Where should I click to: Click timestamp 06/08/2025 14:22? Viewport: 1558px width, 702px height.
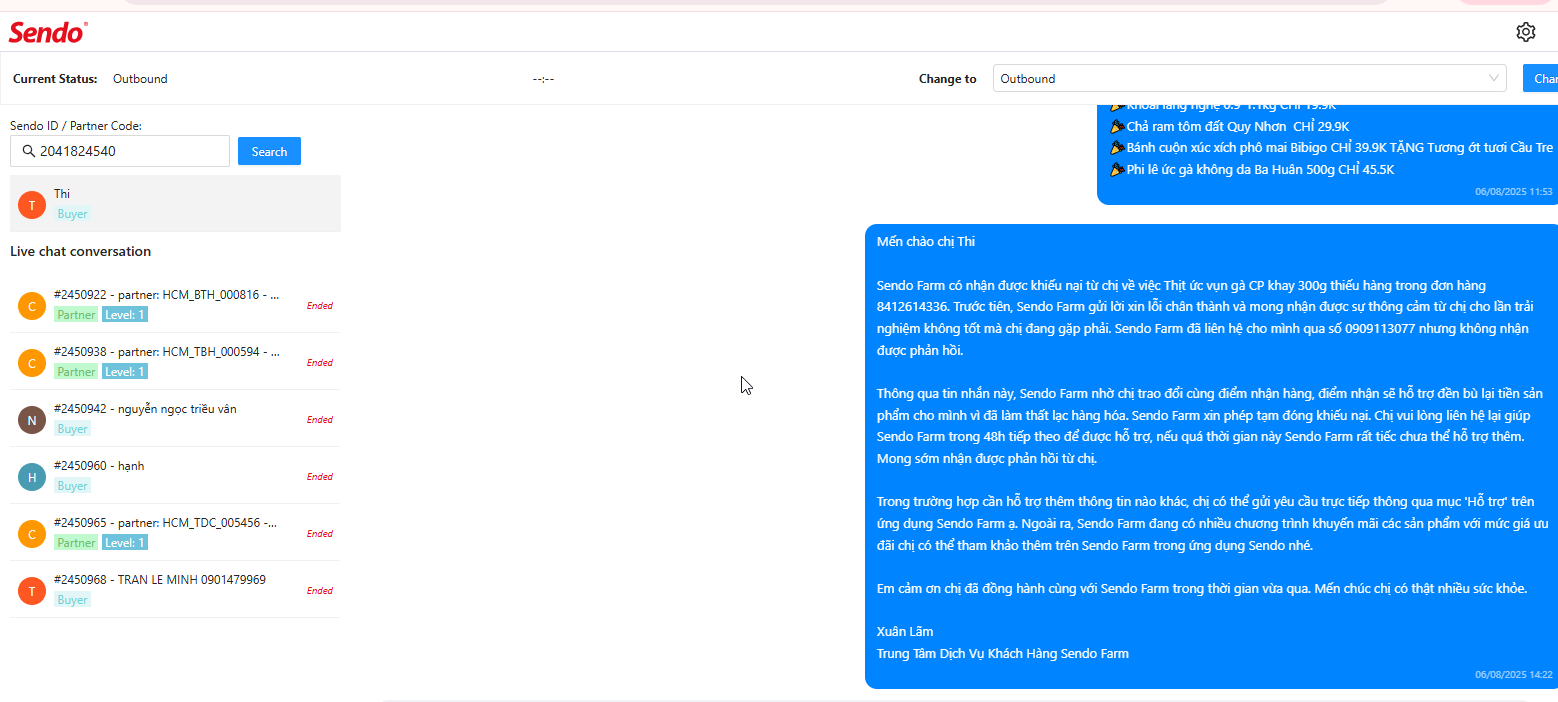(1513, 675)
